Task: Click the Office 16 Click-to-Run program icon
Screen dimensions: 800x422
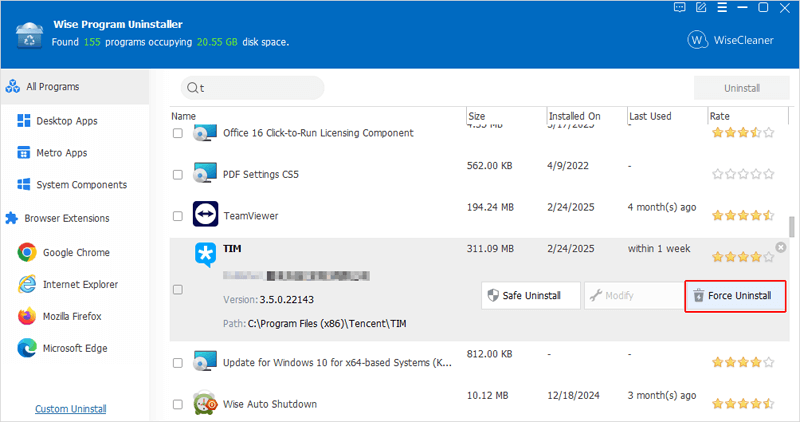Action: (x=205, y=133)
